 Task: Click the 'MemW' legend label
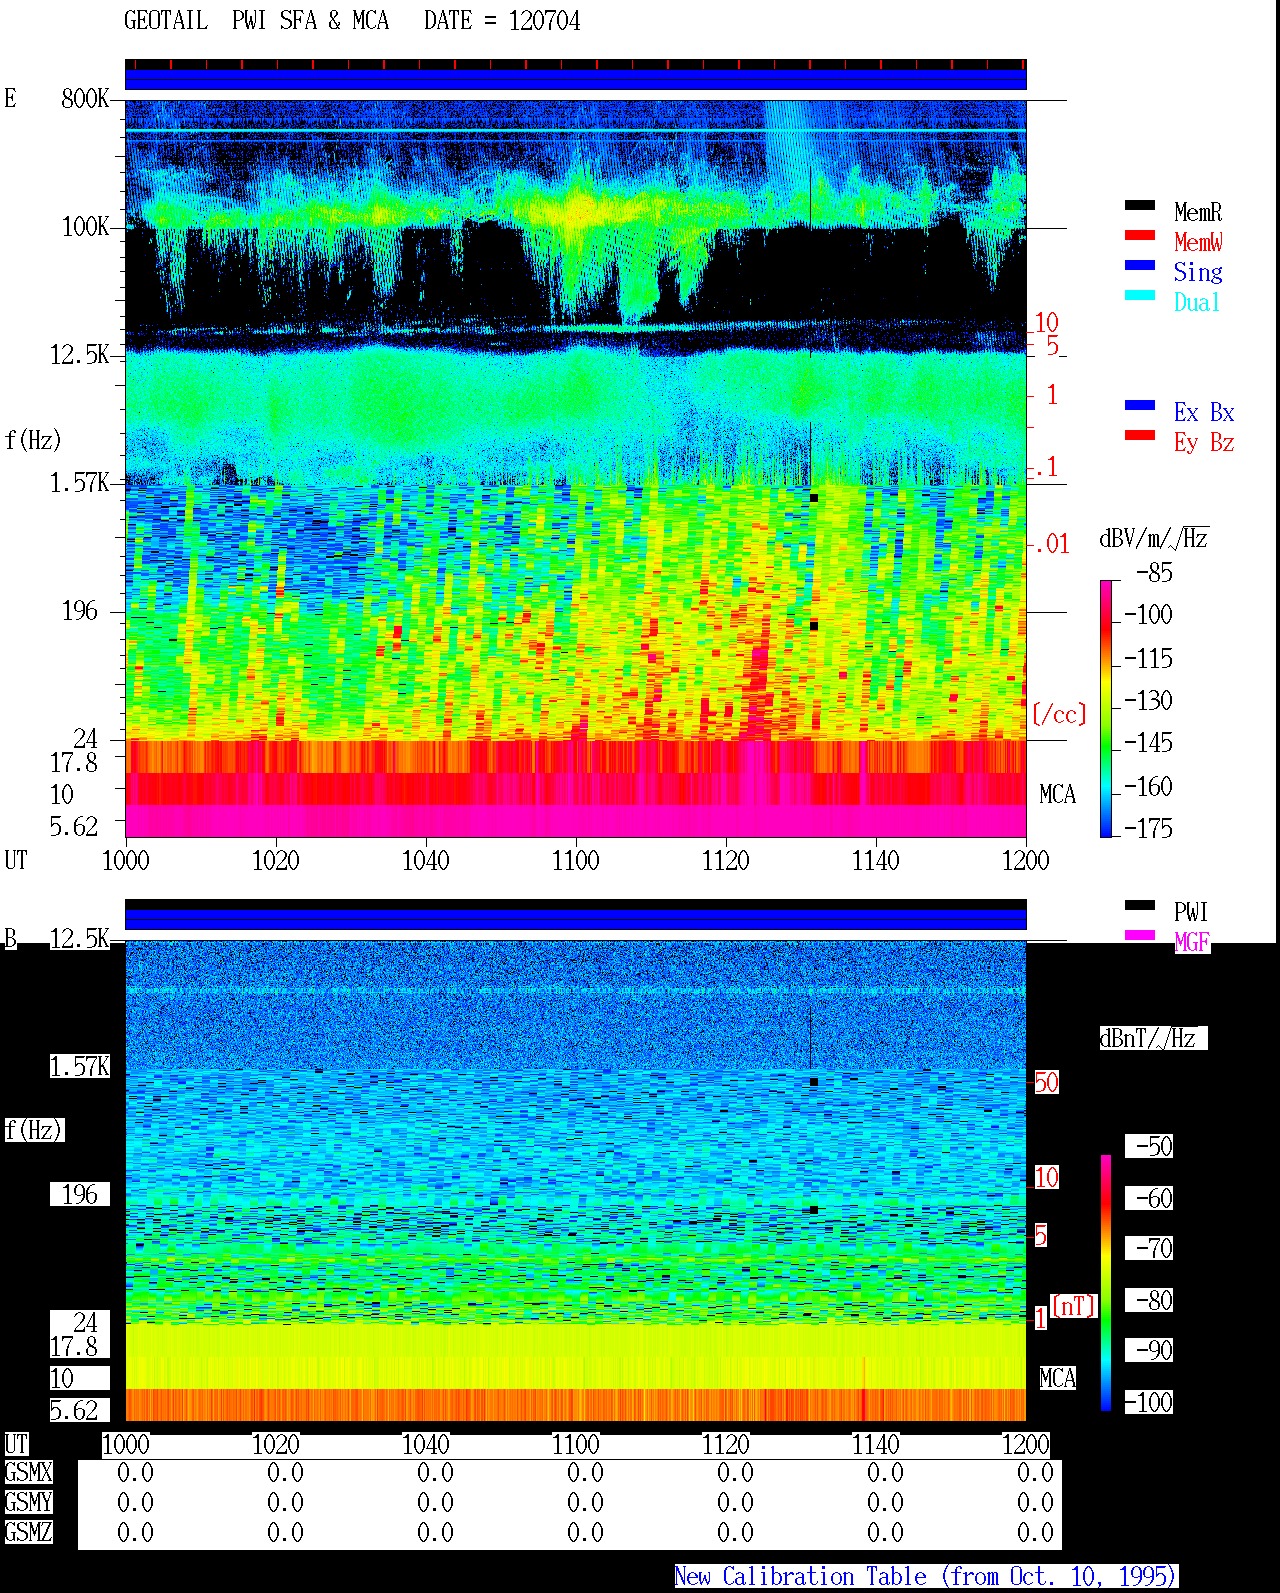pyautogui.click(x=1198, y=242)
